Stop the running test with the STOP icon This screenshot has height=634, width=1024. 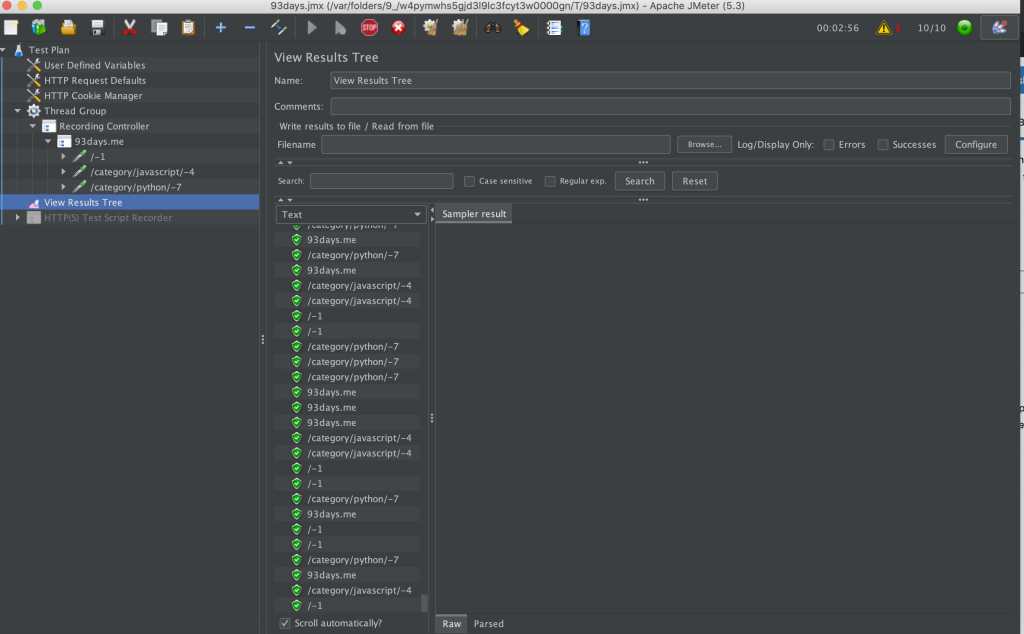coord(370,27)
